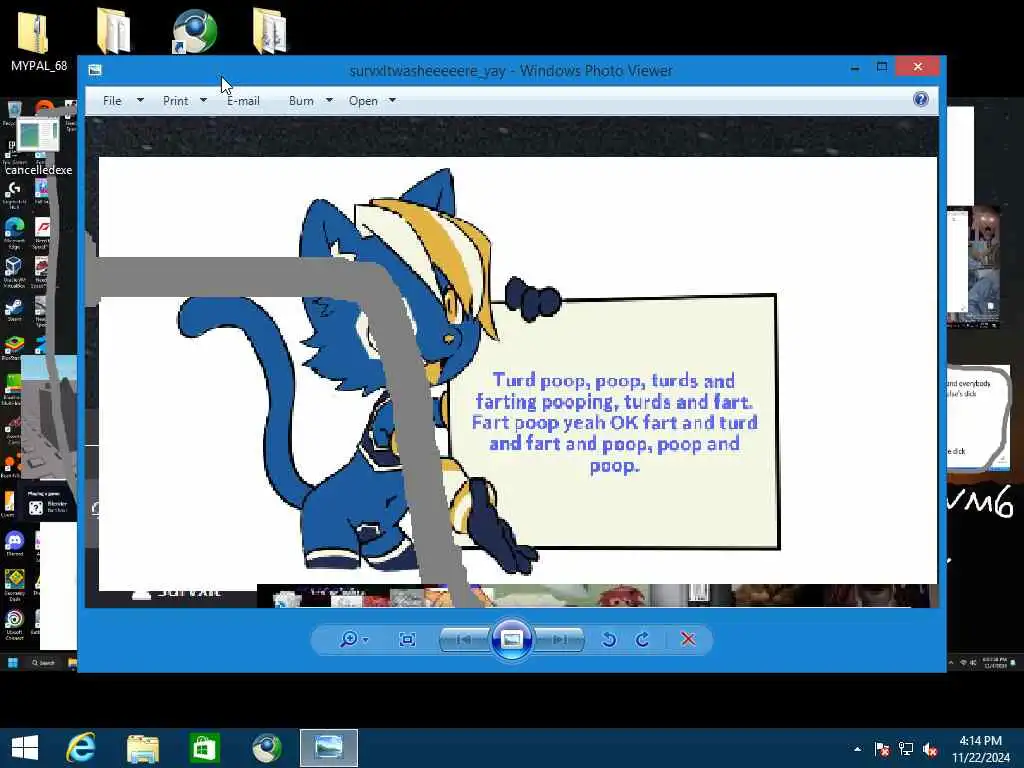Expand the File menu dropdown arrow

[140, 101]
